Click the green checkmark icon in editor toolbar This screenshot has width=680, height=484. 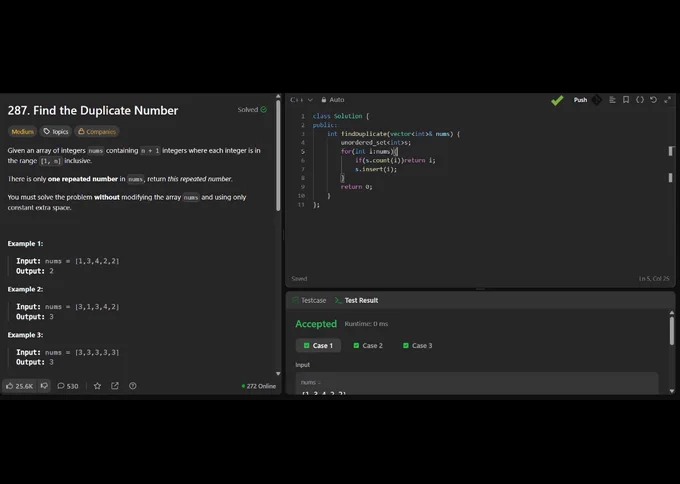point(557,100)
